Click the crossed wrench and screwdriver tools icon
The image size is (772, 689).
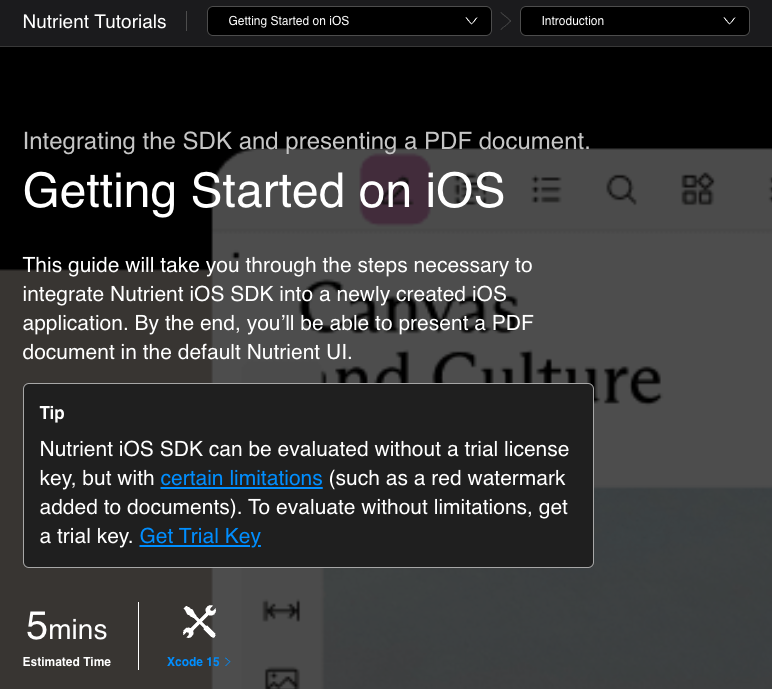(x=199, y=622)
